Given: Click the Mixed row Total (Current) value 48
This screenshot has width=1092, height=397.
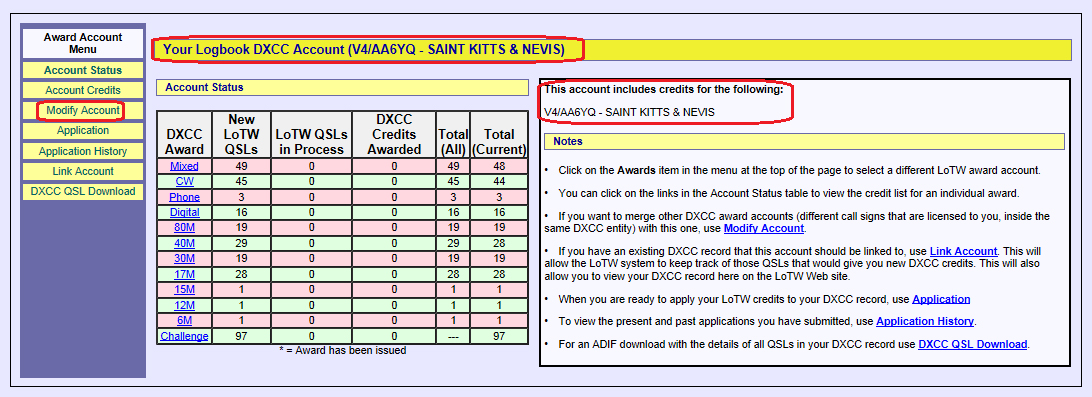Looking at the screenshot, I should [x=499, y=166].
